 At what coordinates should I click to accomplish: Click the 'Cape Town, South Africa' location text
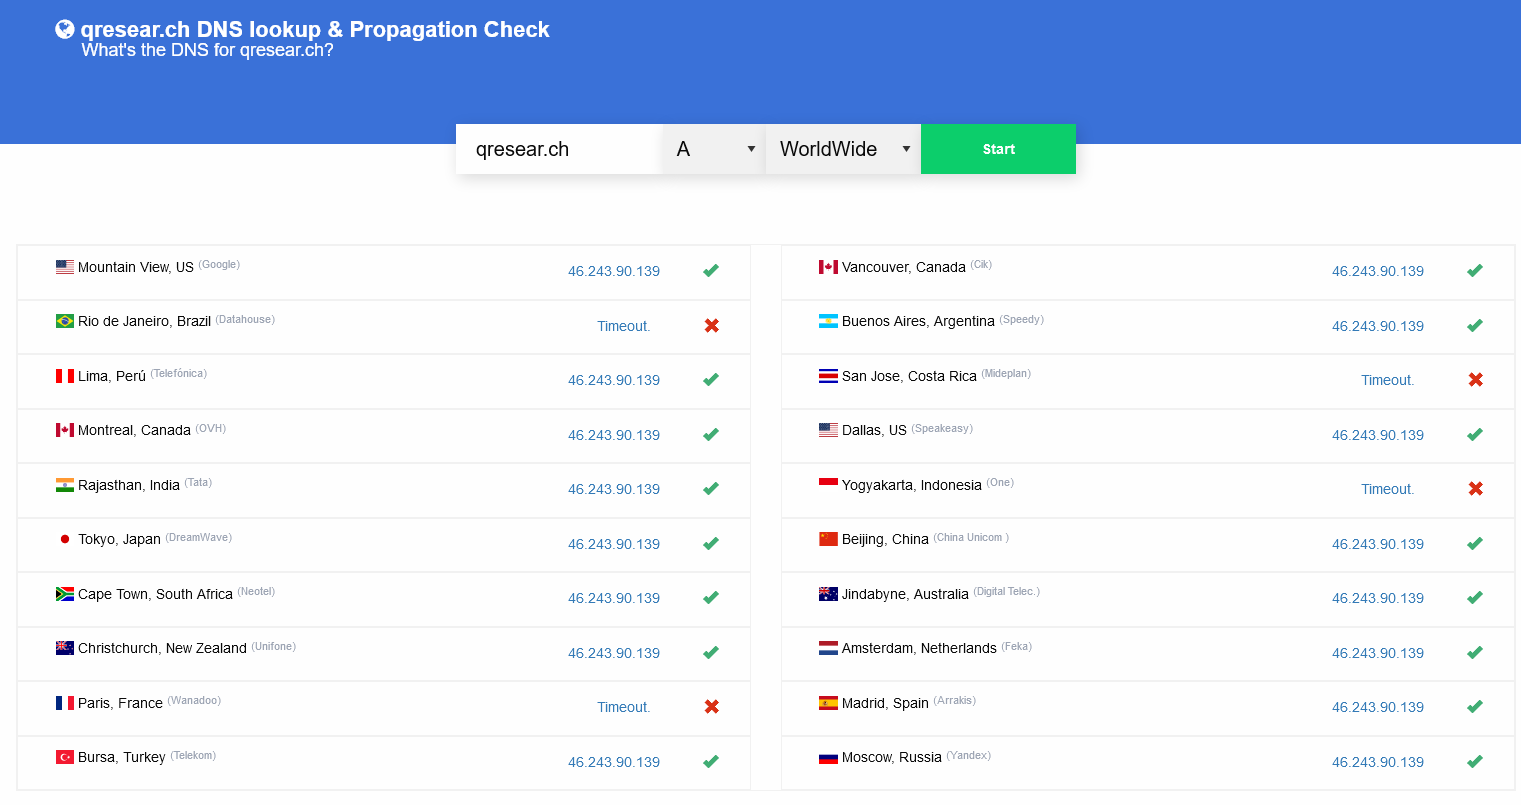155,594
